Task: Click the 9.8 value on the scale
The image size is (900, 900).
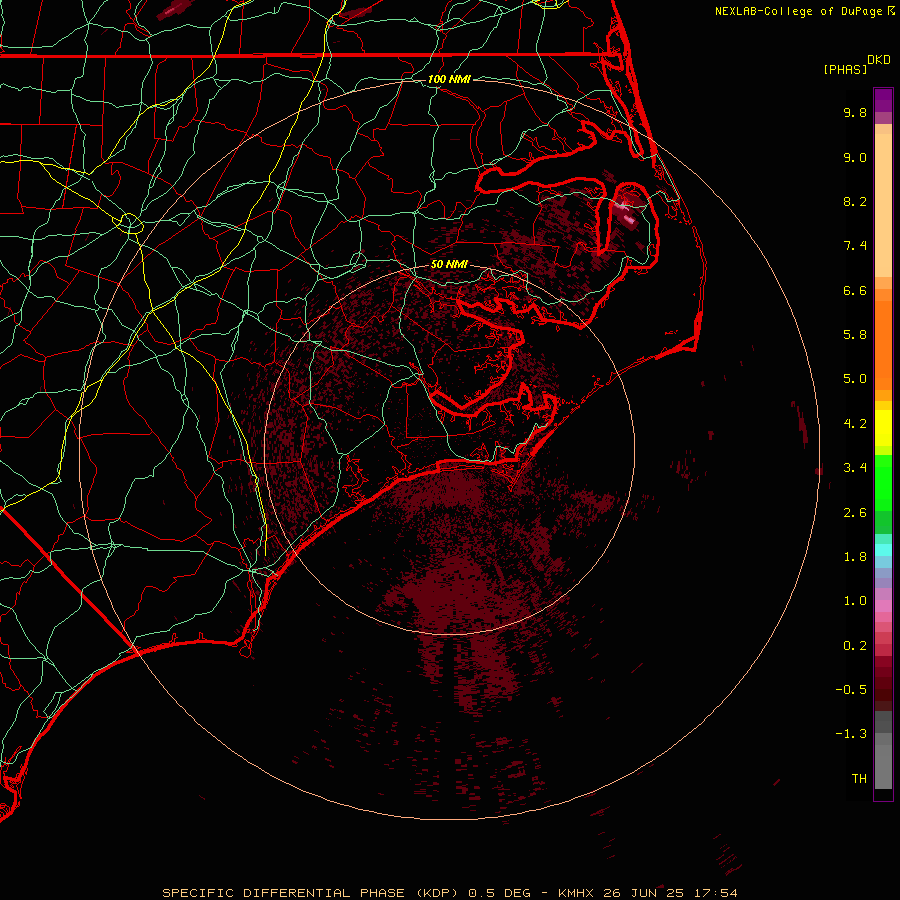Action: (x=855, y=112)
